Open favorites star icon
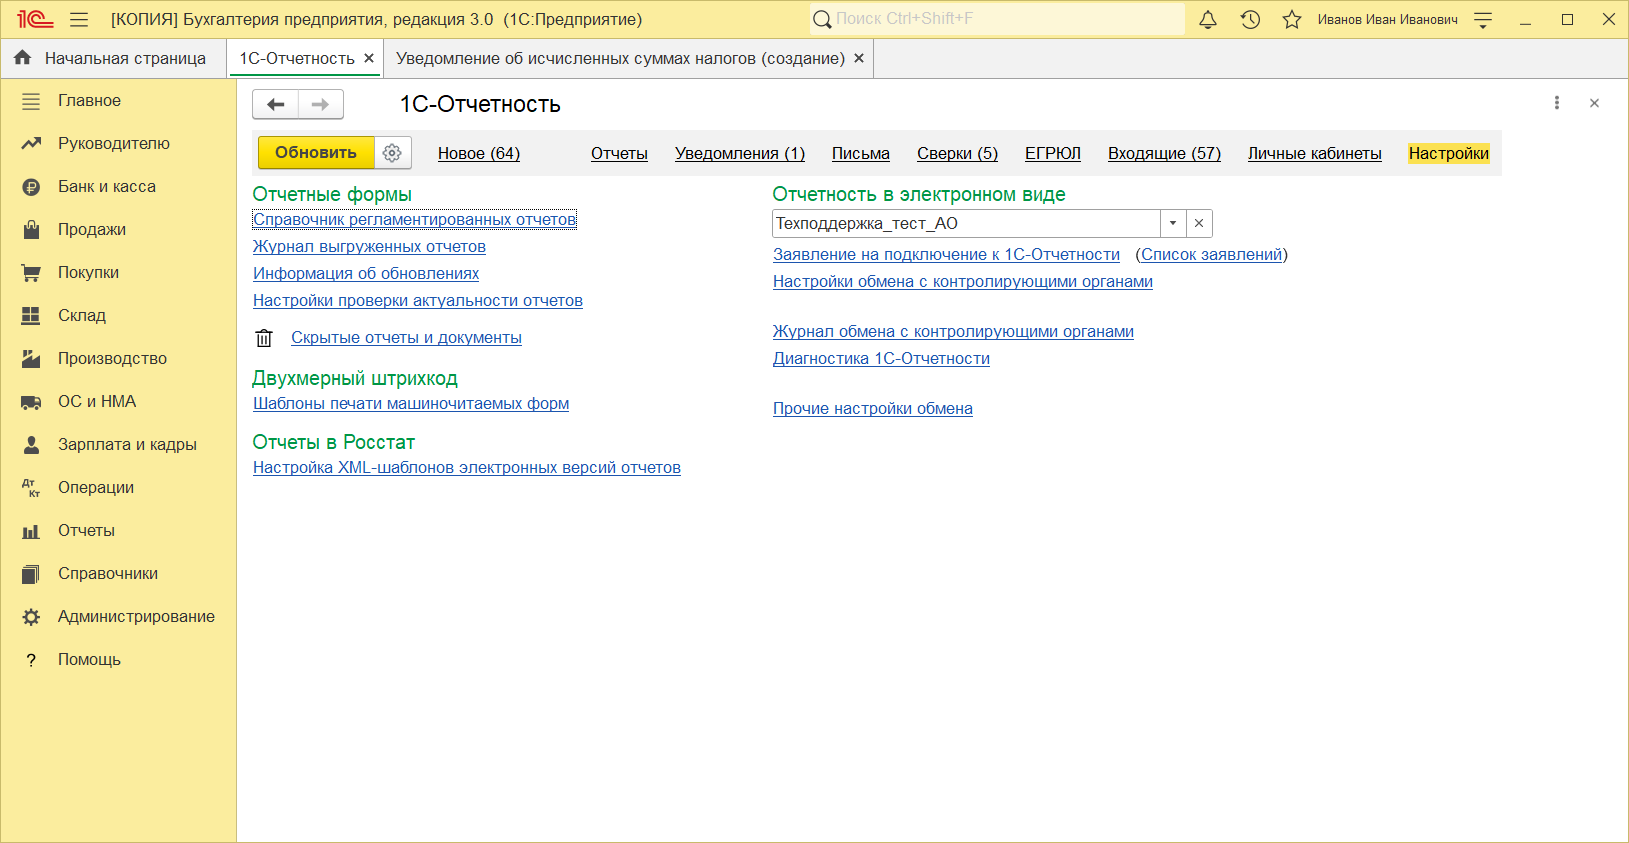1629x843 pixels. (x=1292, y=19)
